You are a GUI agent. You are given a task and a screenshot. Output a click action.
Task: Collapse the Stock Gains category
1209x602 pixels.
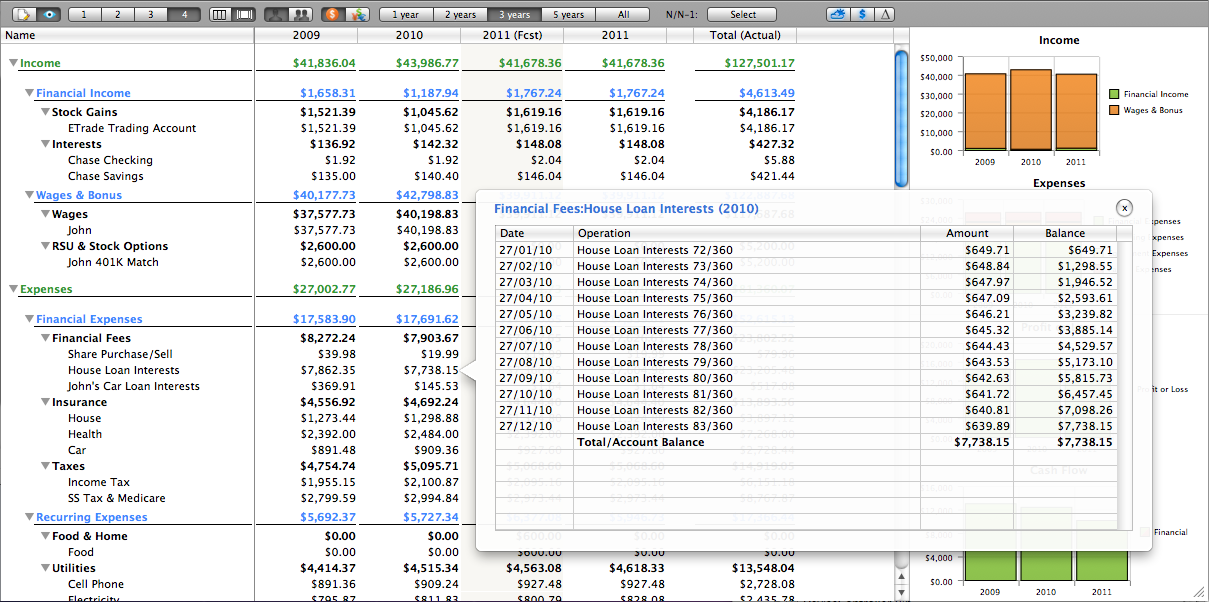point(46,112)
